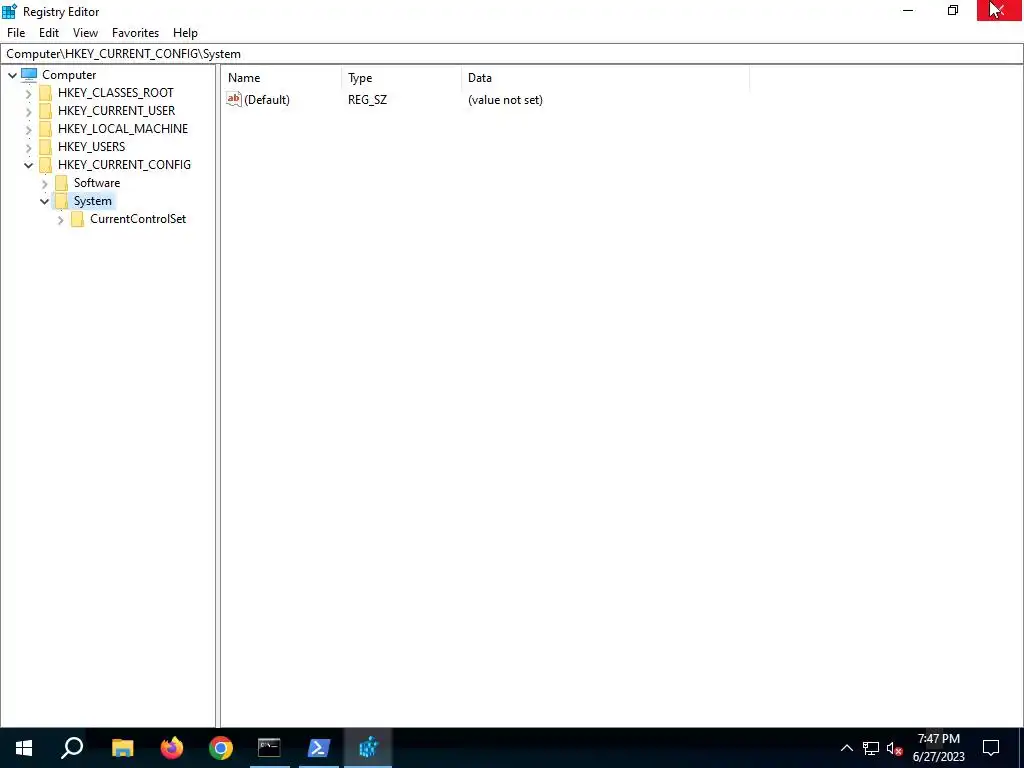Screen dimensions: 1024x768
Task: Select CurrentControlSet folder icon
Action: point(78,219)
